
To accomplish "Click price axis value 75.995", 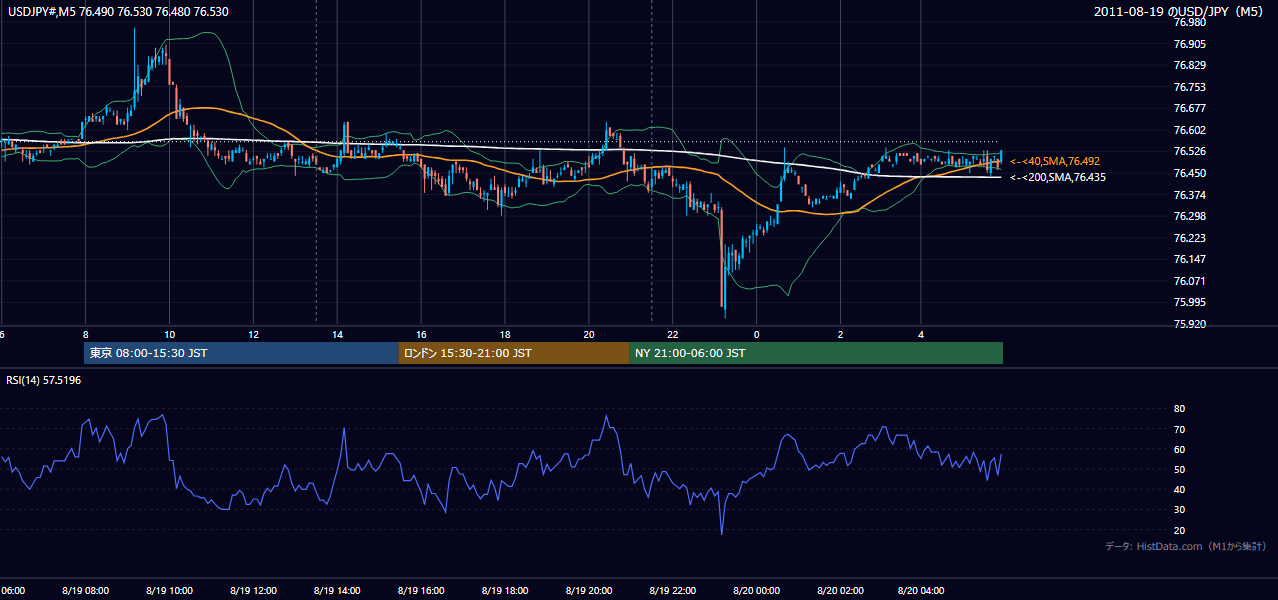I will click(1189, 302).
